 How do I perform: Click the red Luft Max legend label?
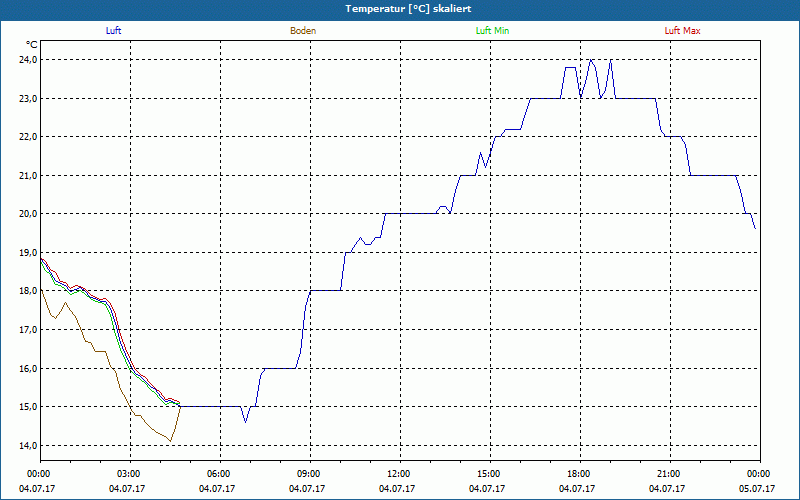tap(682, 31)
